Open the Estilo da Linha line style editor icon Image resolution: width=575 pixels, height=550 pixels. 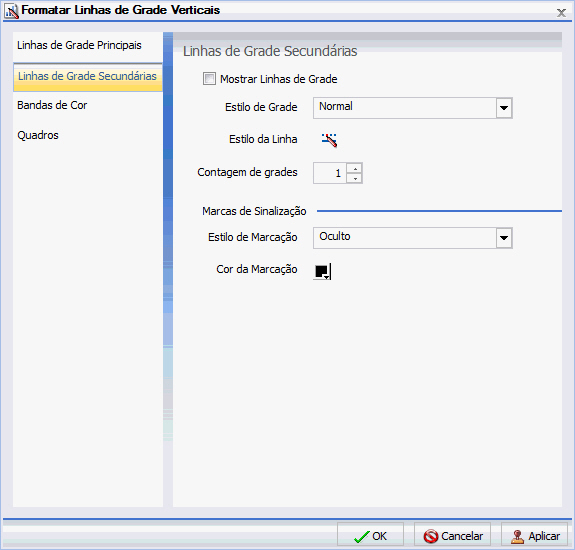click(329, 140)
